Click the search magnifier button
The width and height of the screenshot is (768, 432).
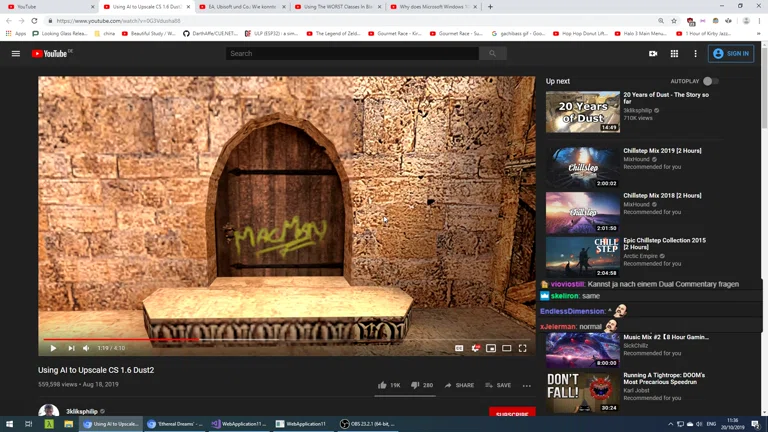492,53
